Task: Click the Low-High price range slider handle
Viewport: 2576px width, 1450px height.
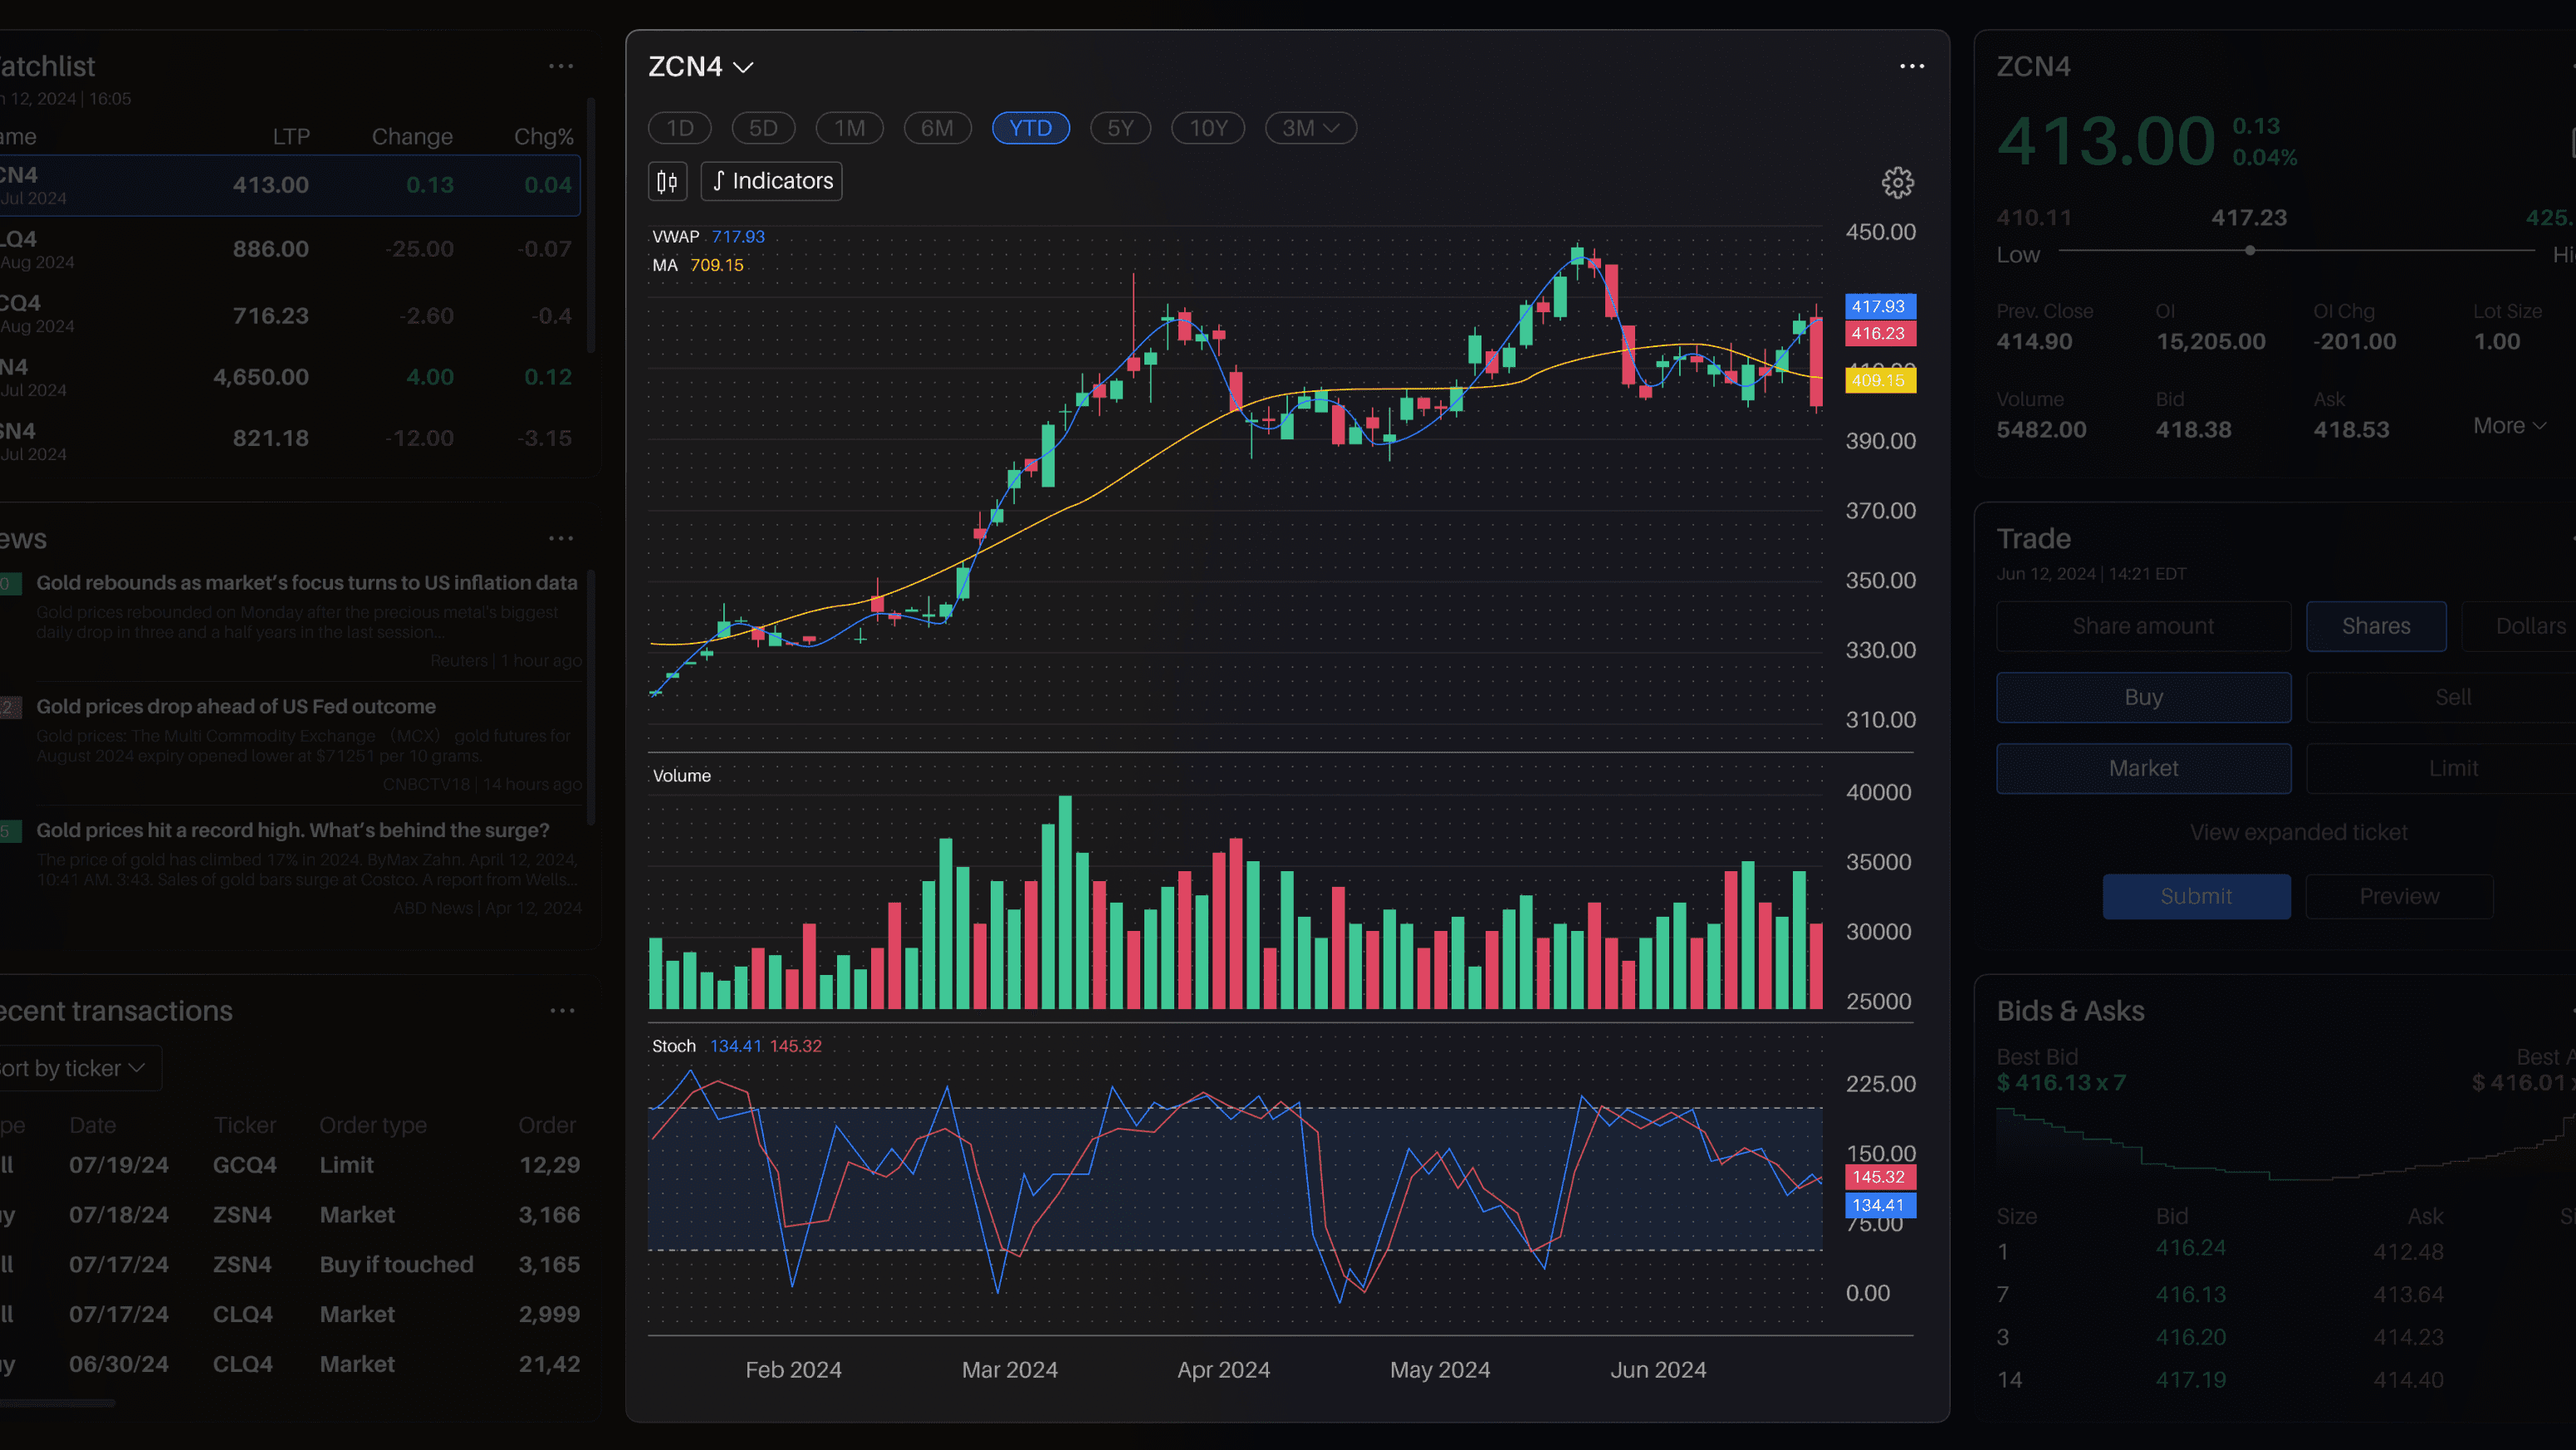Action: 2249,250
